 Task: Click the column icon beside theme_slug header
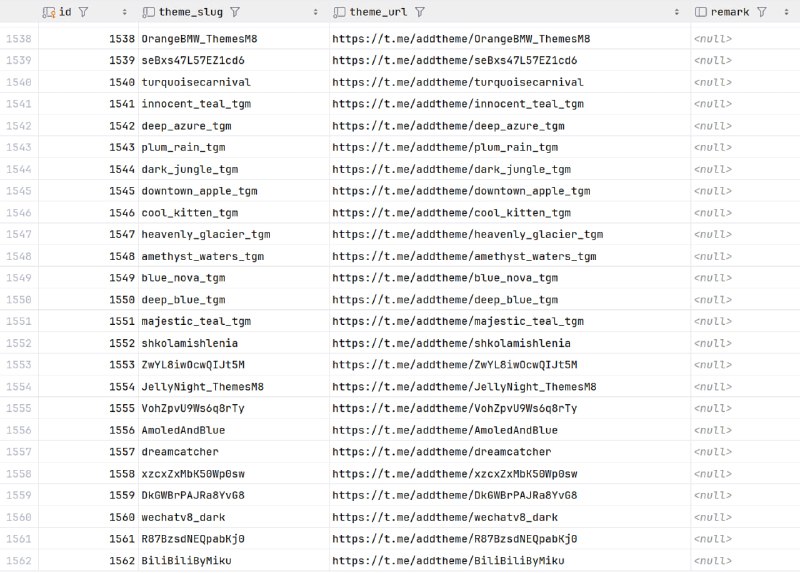(148, 12)
